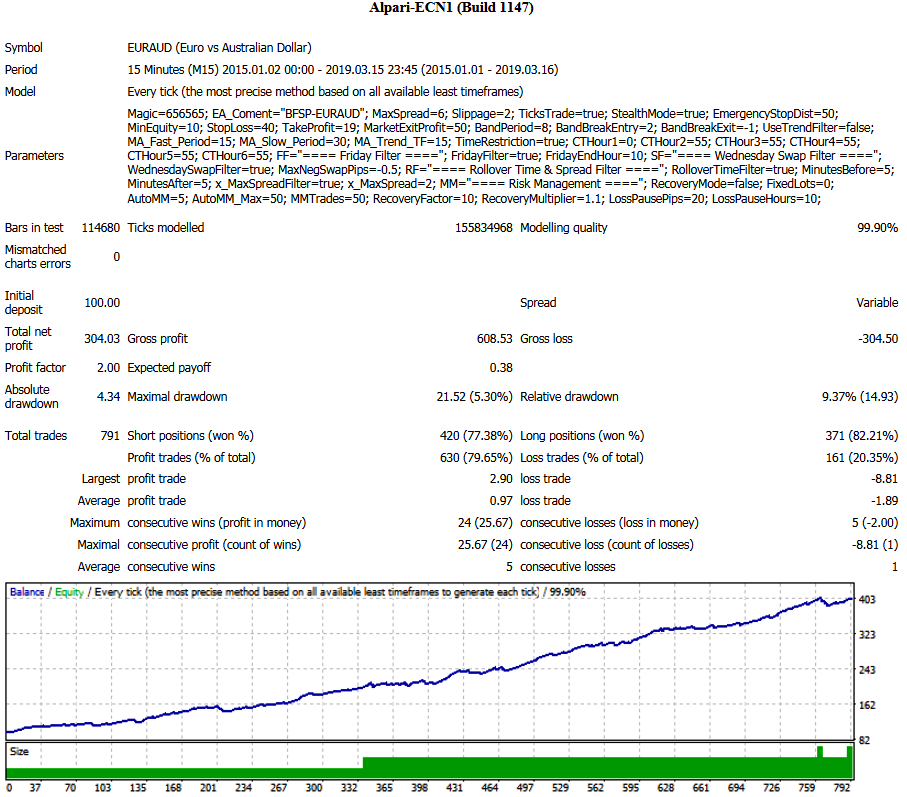Click the green 'Equity' legend label

coord(69,592)
